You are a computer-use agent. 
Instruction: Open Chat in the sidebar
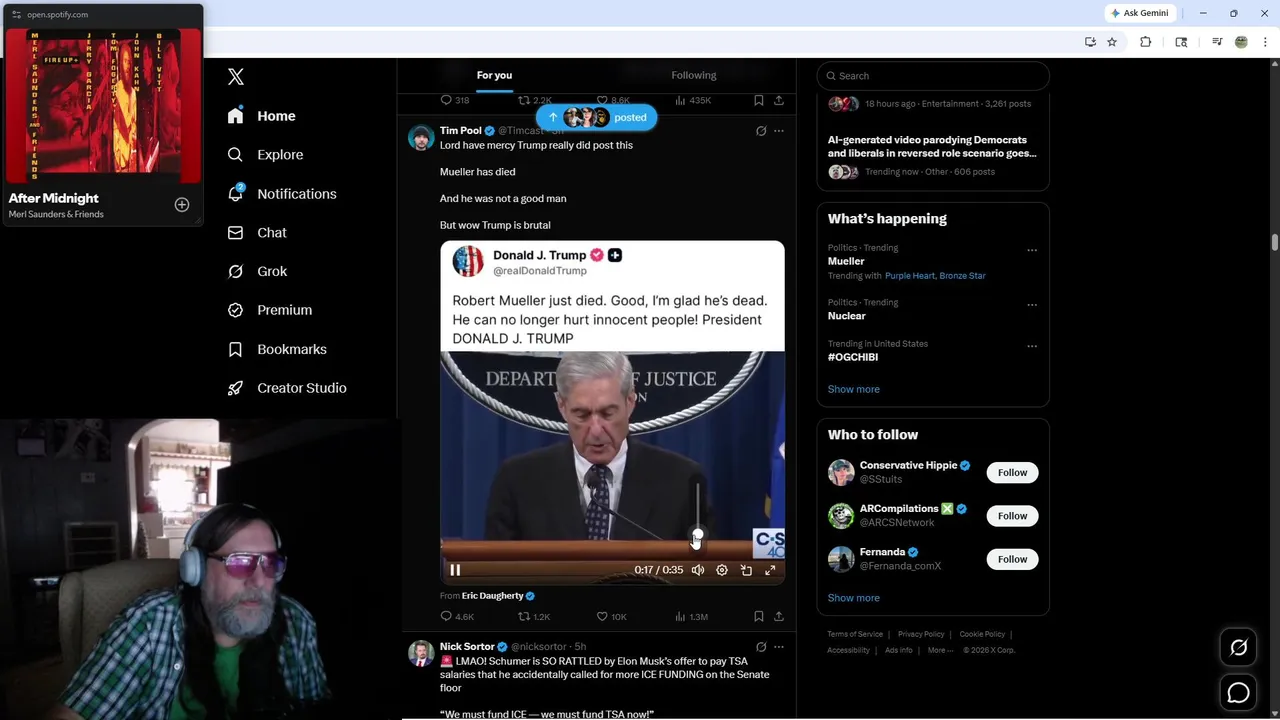point(257,233)
